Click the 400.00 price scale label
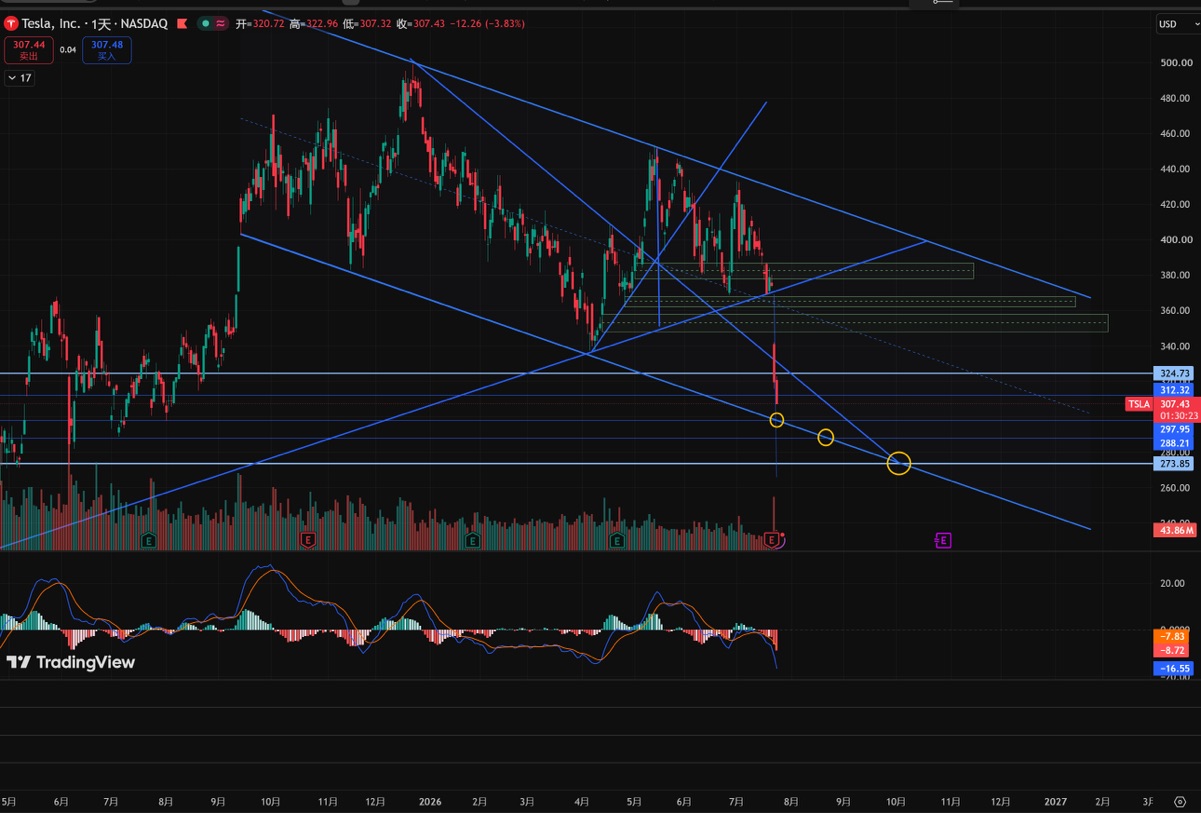Viewport: 1201px width, 813px height. point(1174,240)
